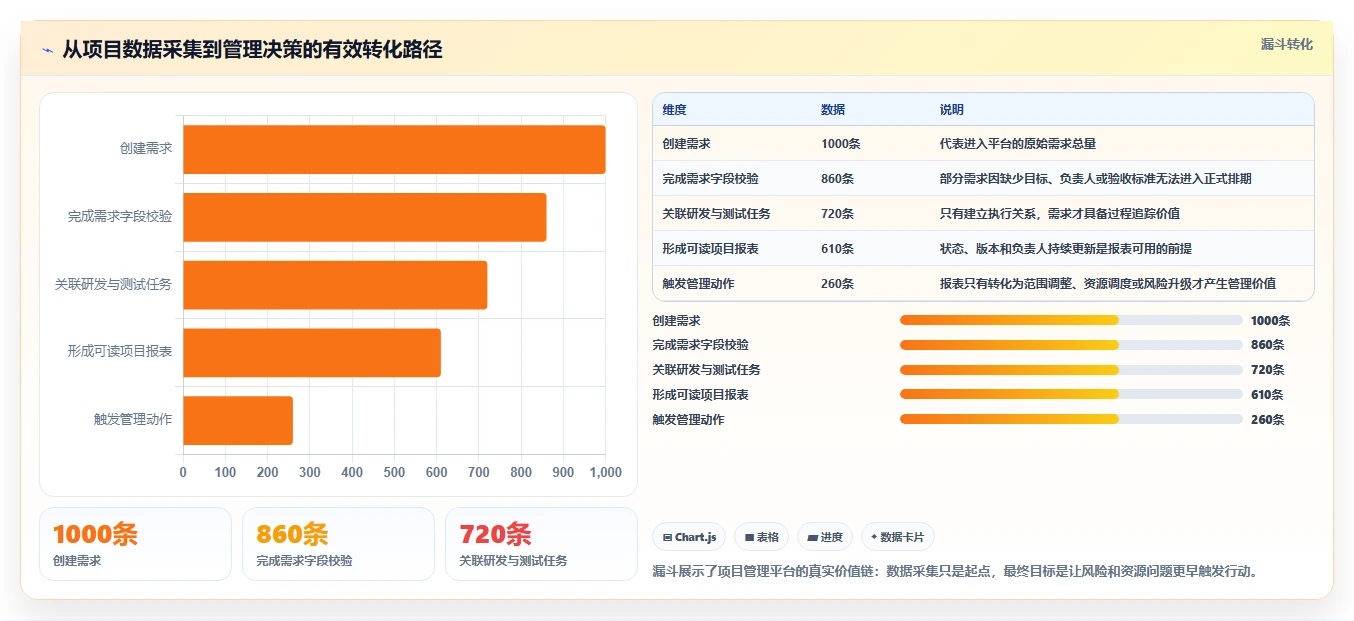Click the 触发管理动作 chart bar
Screen dimensions: 1354x621
point(238,420)
